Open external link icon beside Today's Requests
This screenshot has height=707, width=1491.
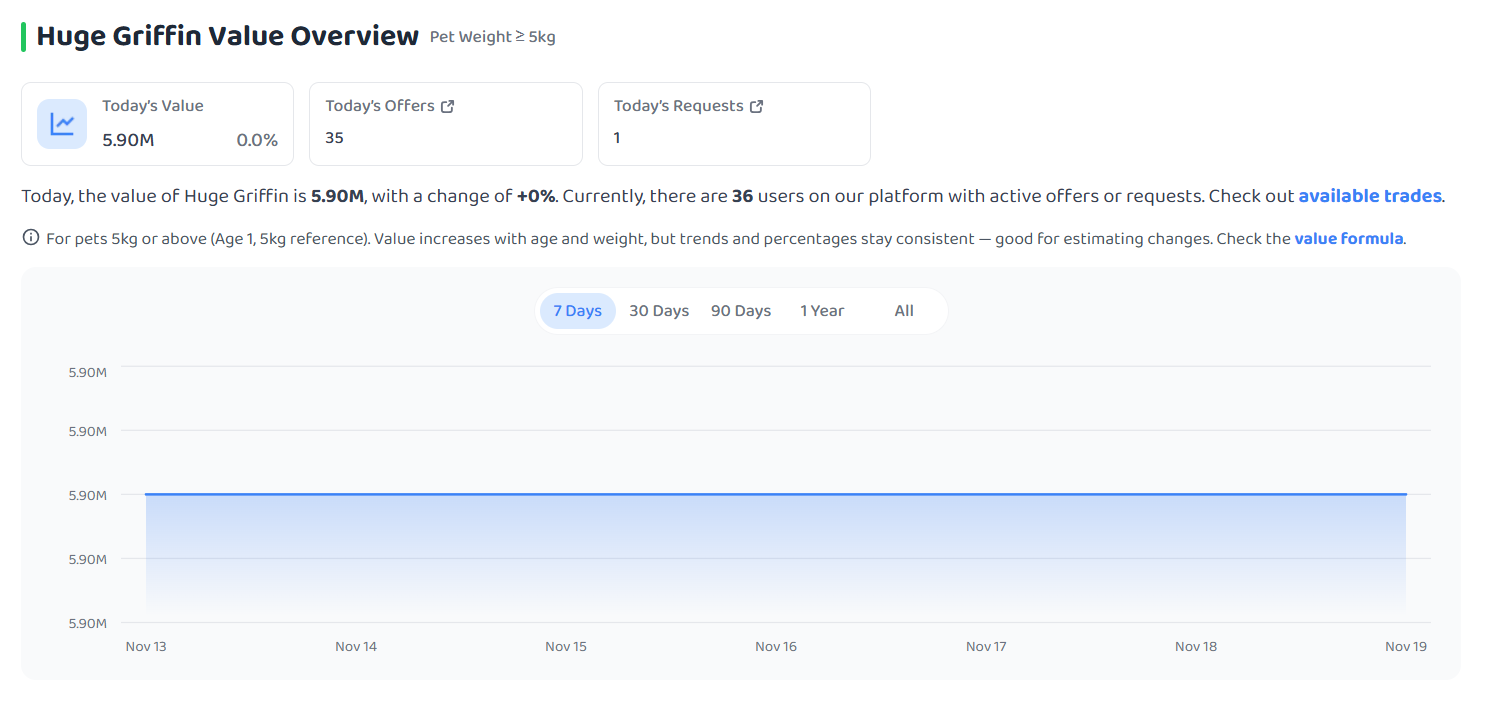pos(757,106)
